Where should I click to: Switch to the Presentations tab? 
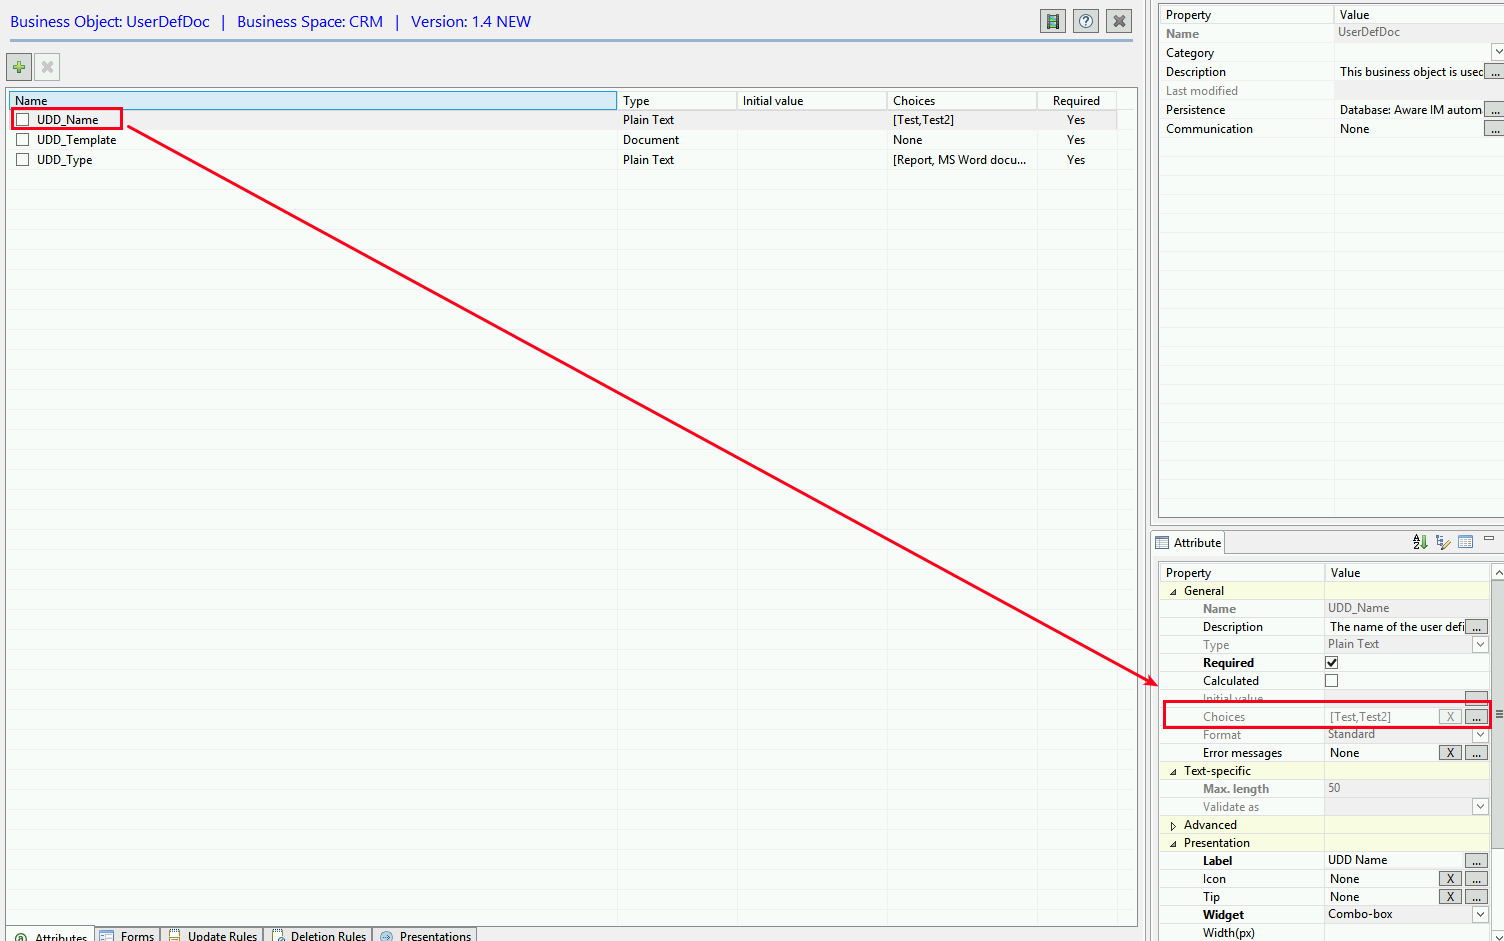(x=425, y=935)
